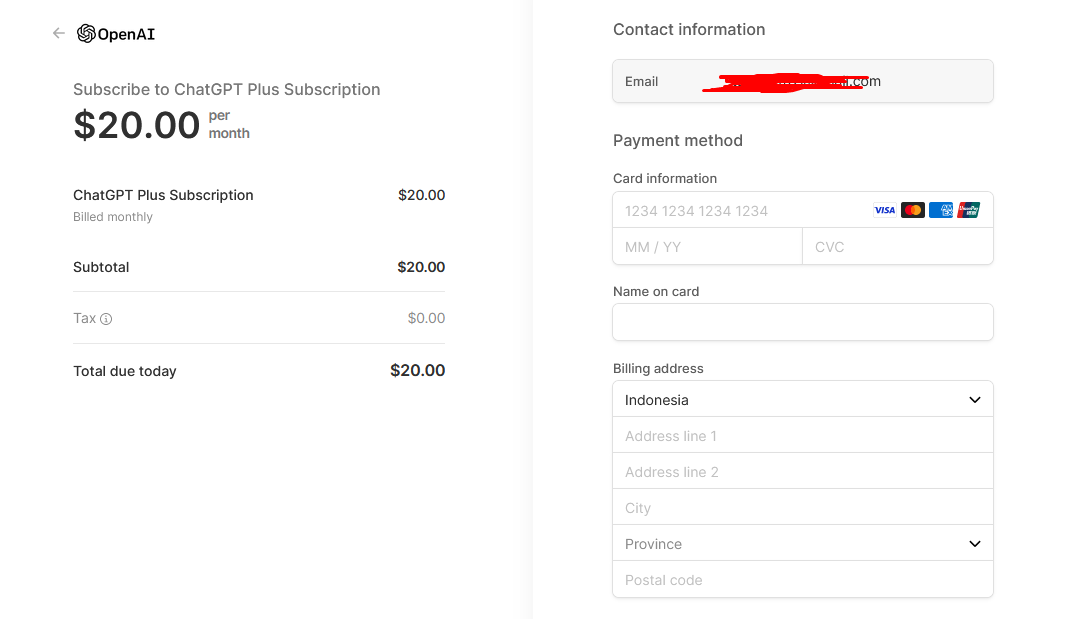
Task: Click the country dropdown chevron arrow
Action: (x=975, y=400)
